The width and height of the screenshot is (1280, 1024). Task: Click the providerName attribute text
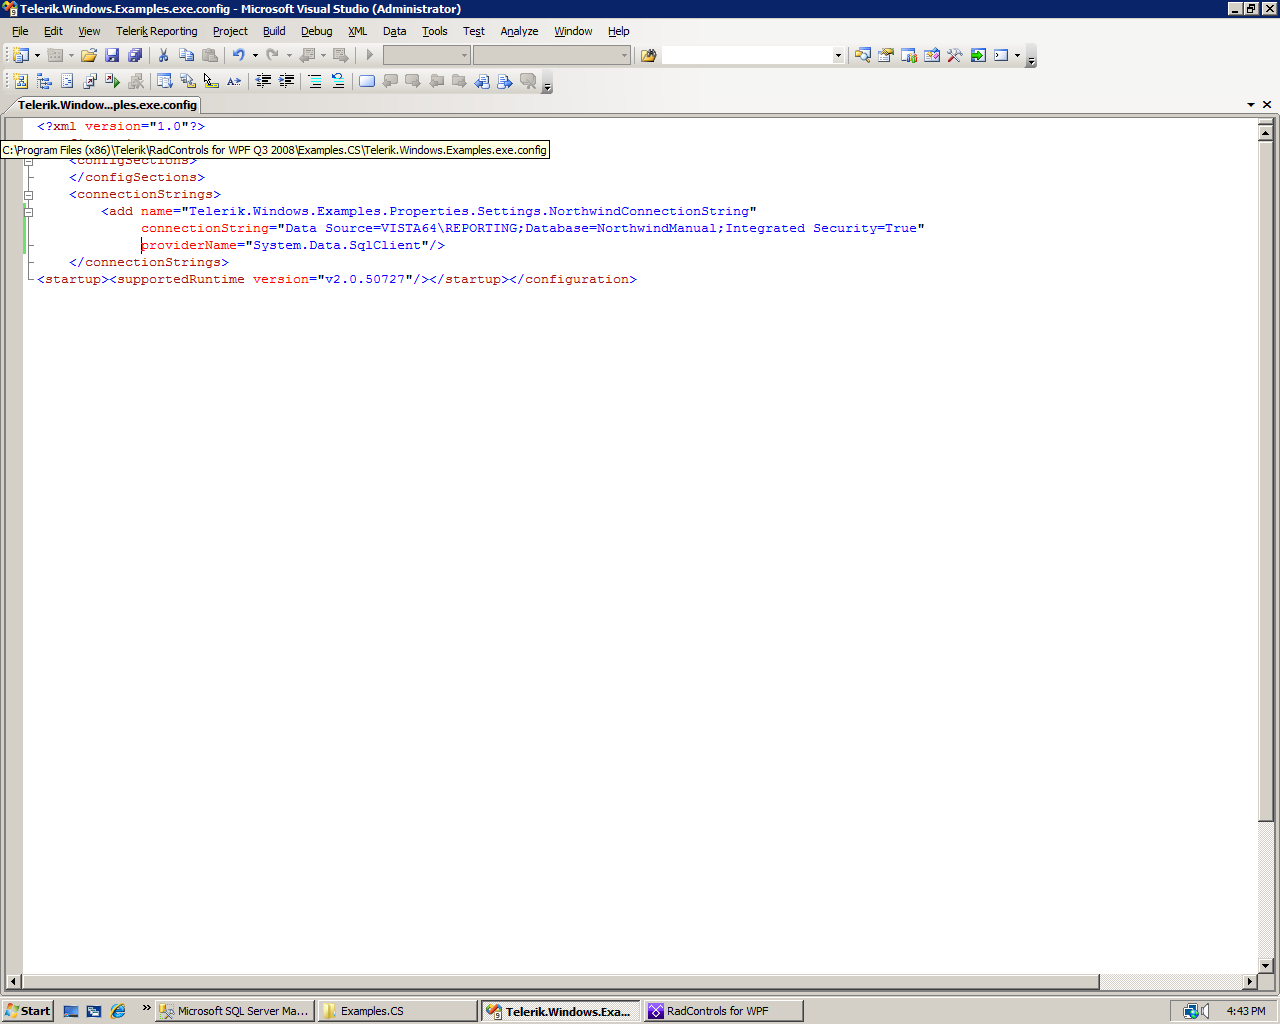click(x=189, y=245)
